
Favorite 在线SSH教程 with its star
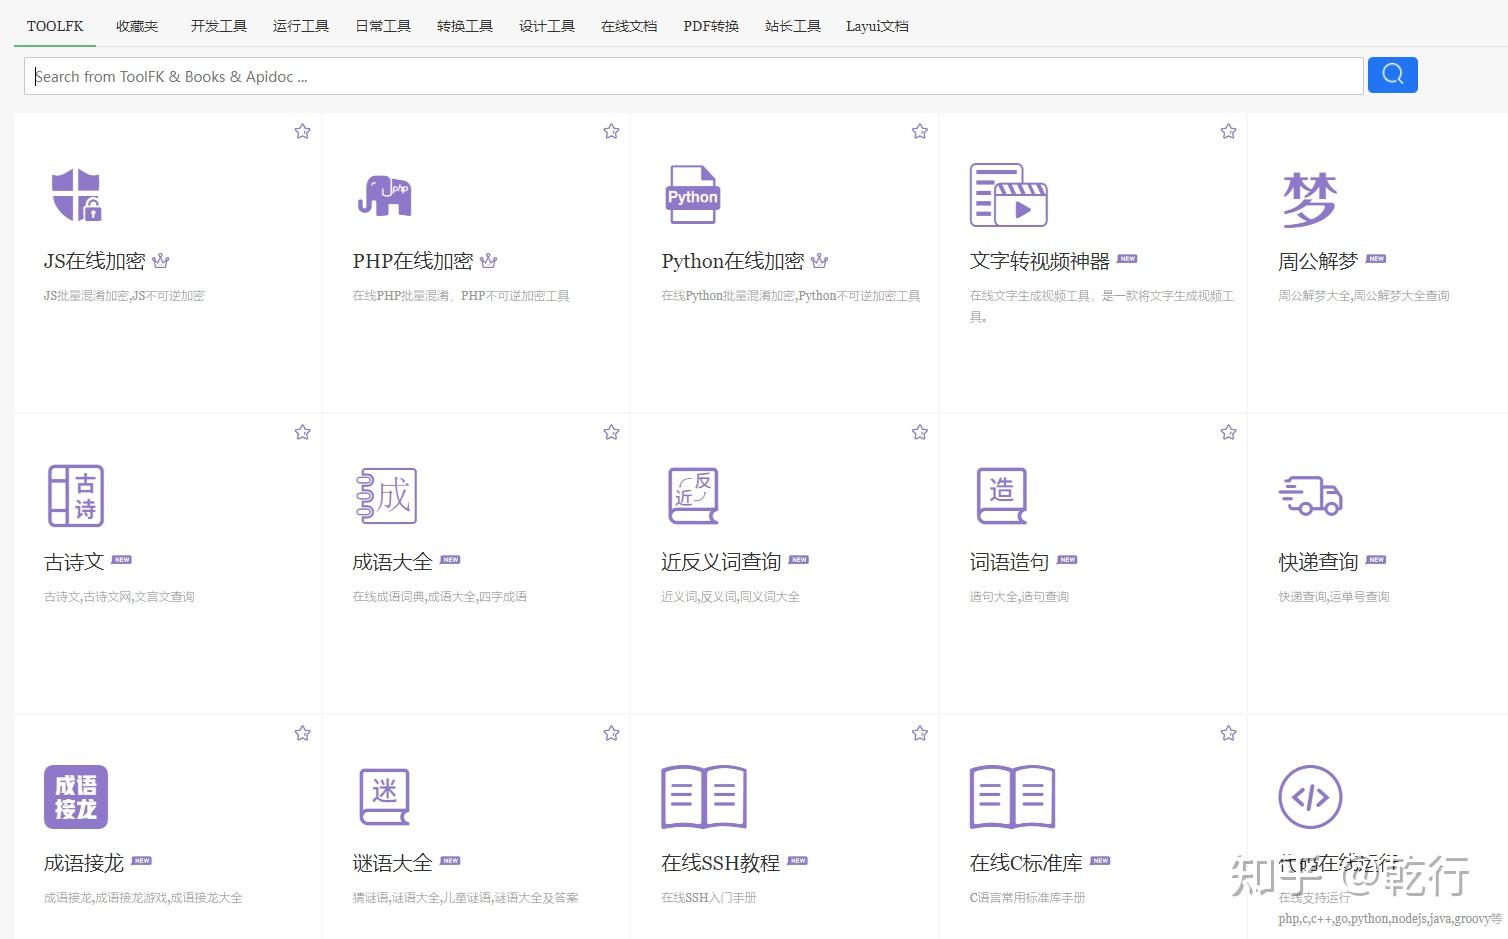[920, 733]
